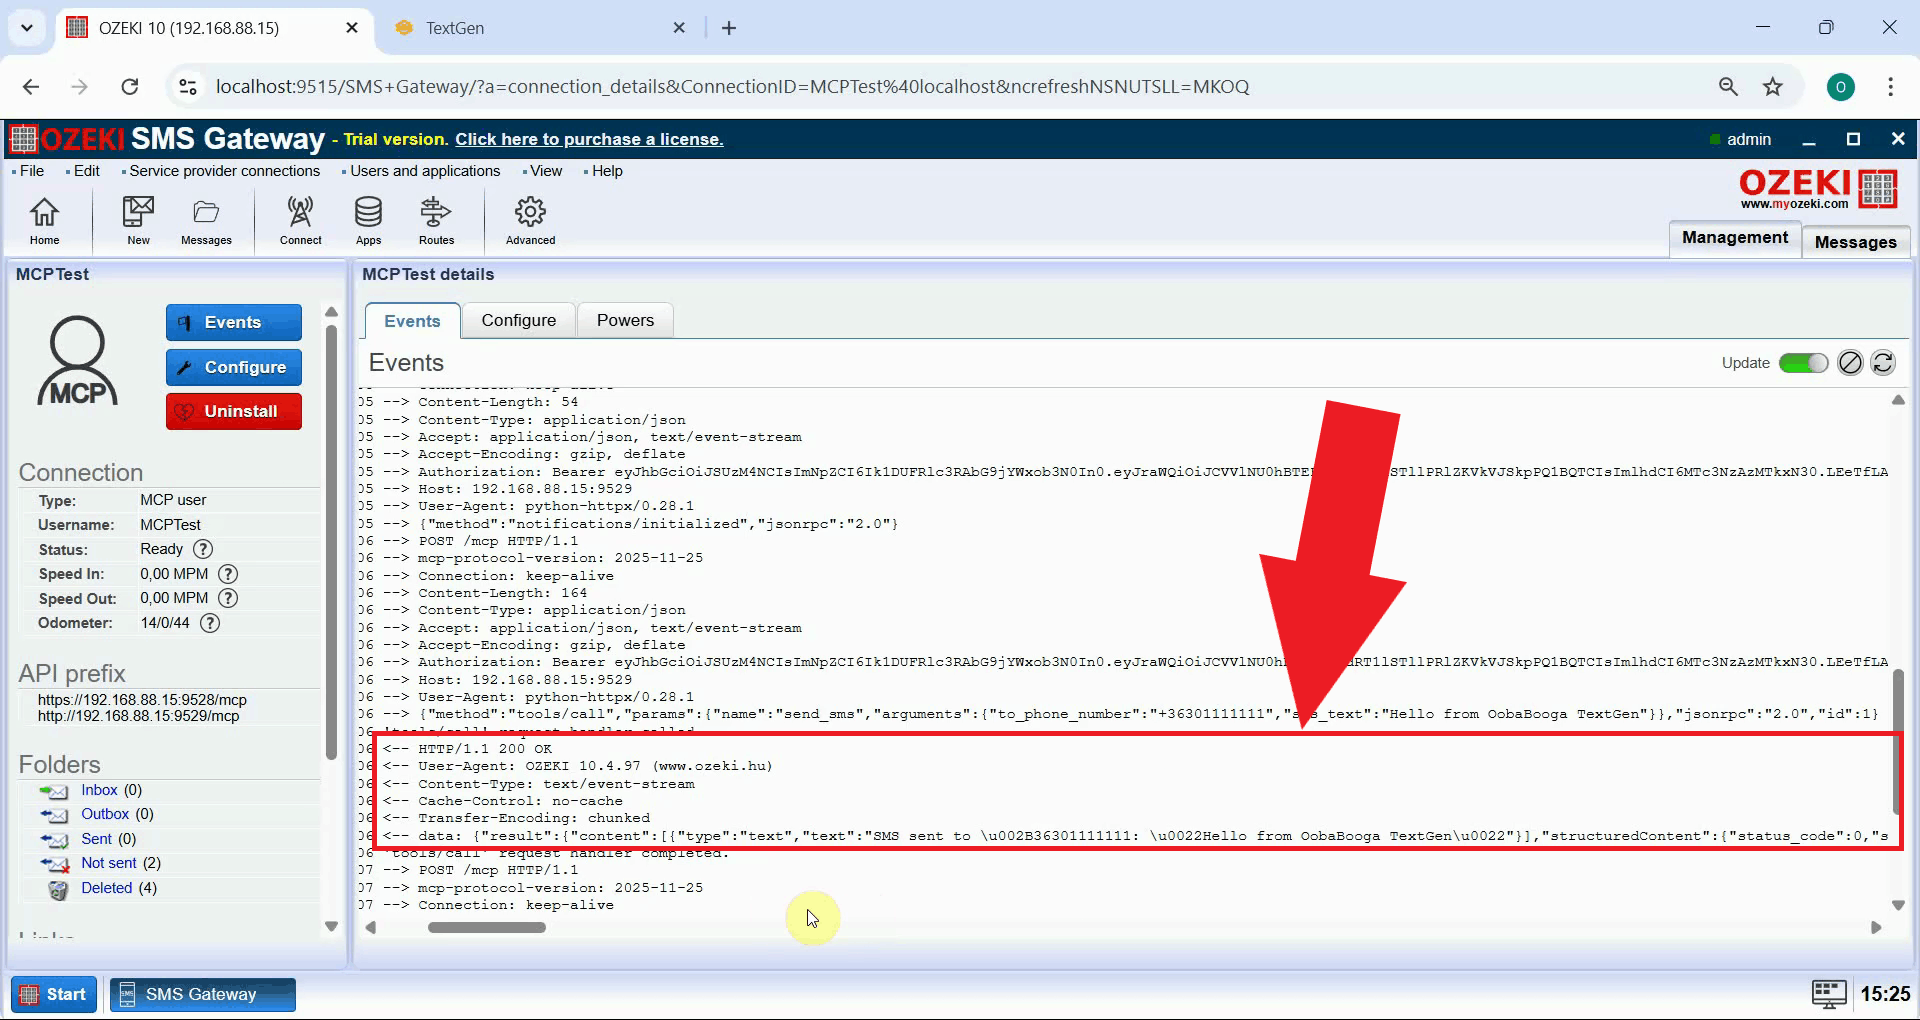Click the browser address bar URL

tap(732, 87)
